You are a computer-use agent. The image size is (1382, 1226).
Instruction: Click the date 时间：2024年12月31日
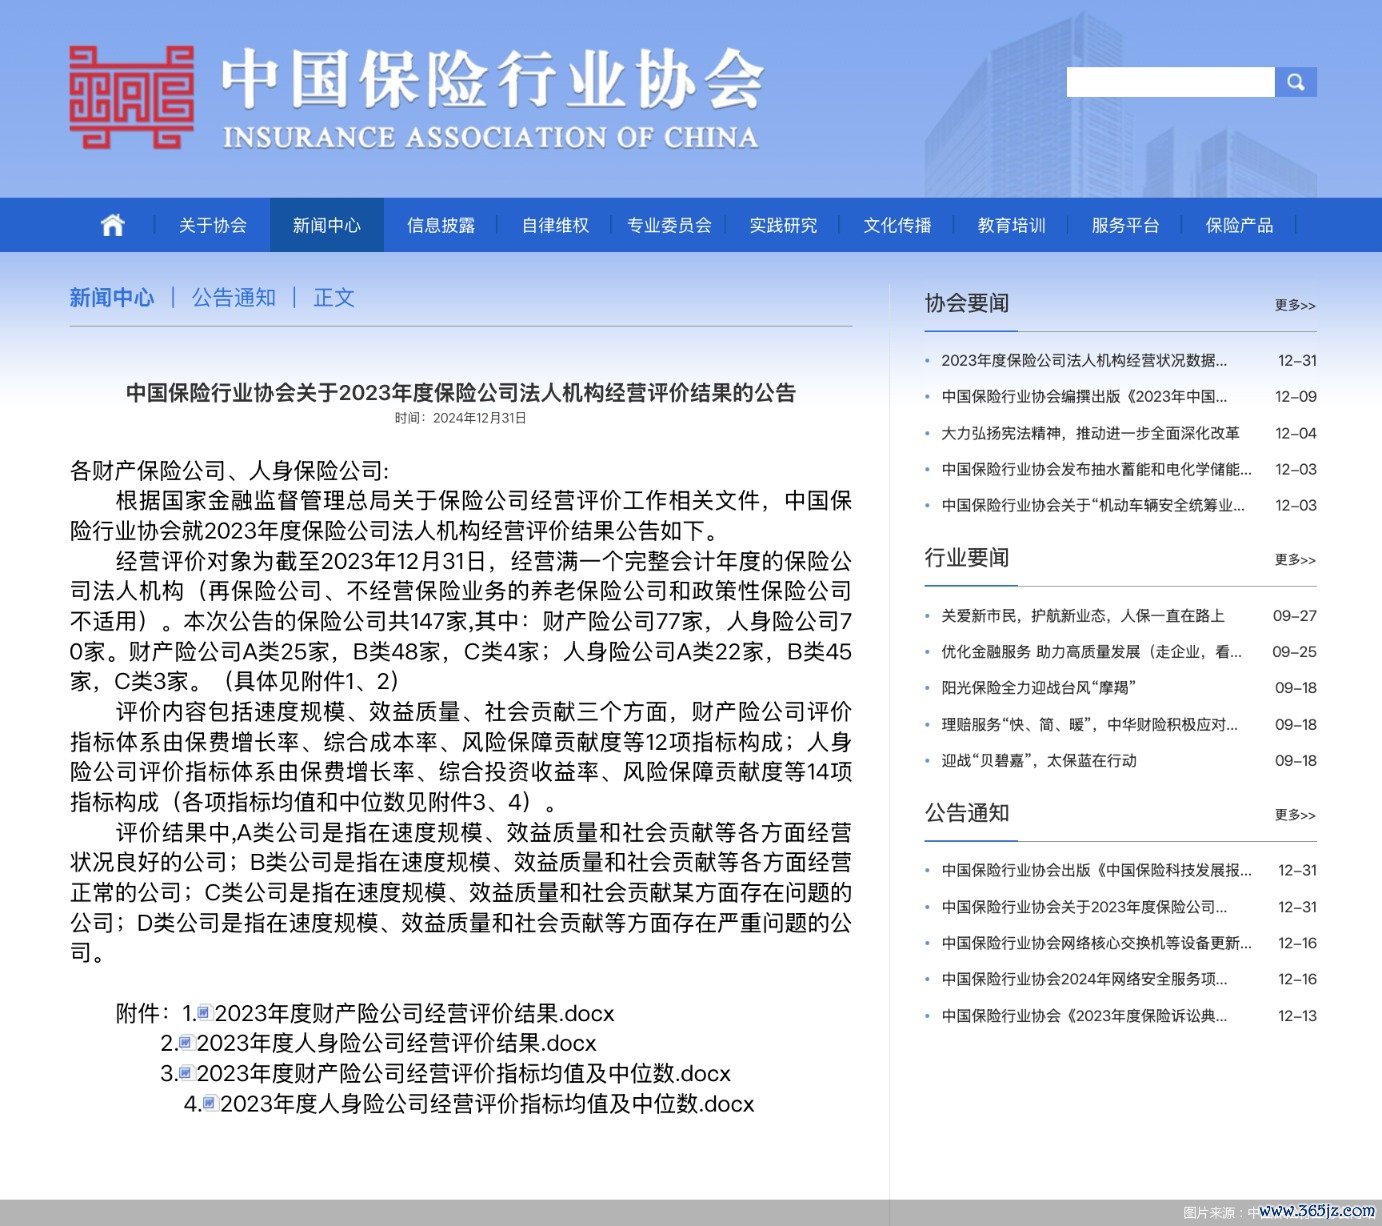(460, 418)
